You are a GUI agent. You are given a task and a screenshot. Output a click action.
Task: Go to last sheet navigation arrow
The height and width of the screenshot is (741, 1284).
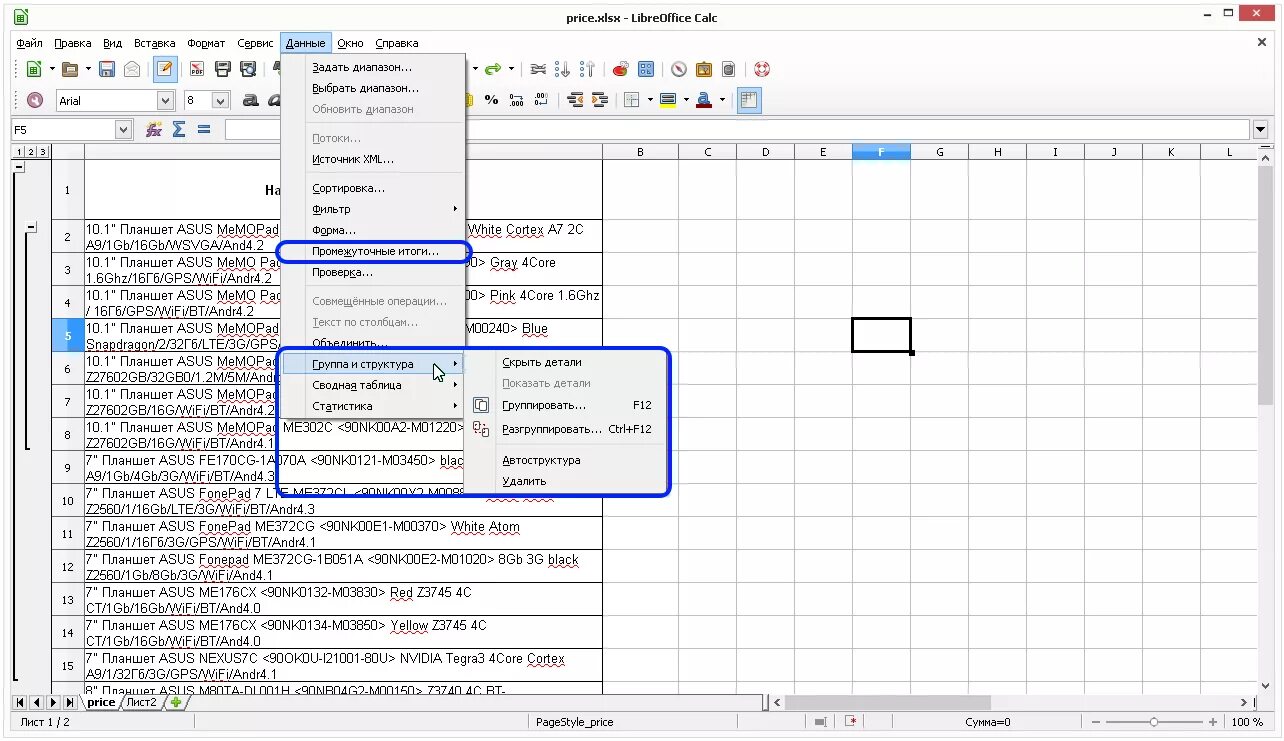[68, 702]
